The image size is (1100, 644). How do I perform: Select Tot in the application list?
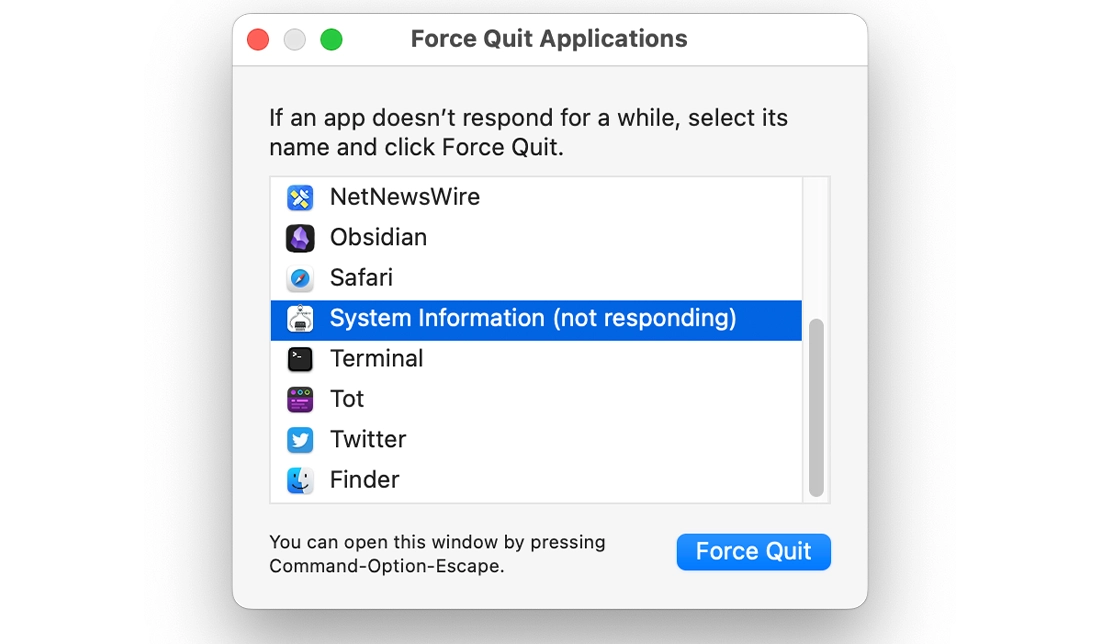click(450, 398)
